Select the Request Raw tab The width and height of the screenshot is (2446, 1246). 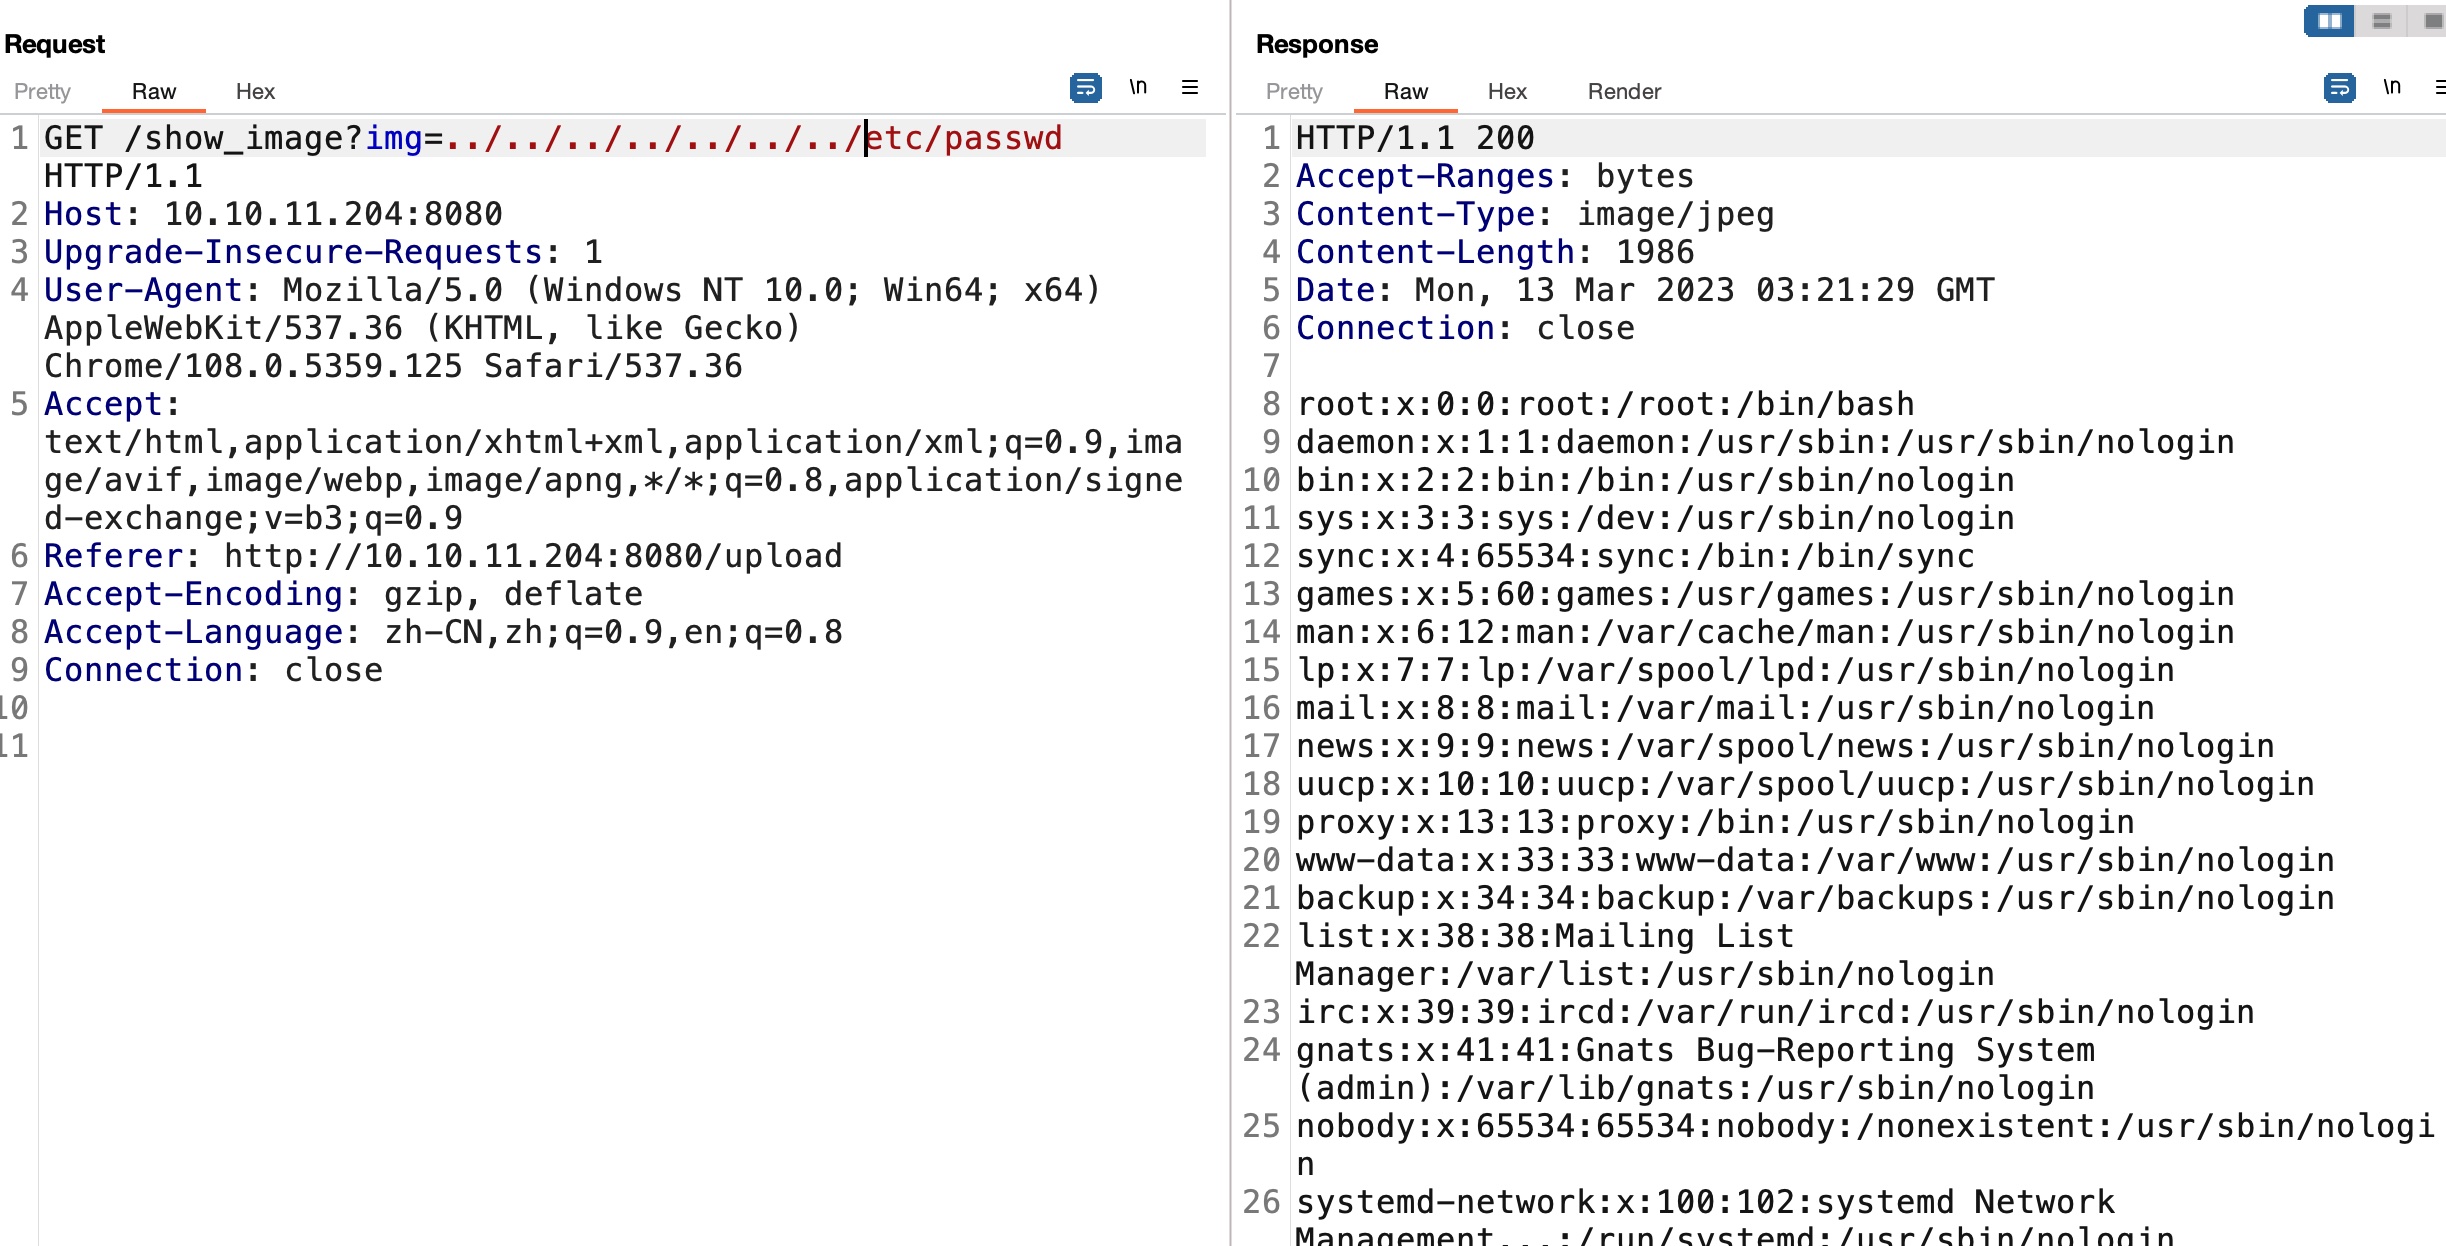point(153,91)
